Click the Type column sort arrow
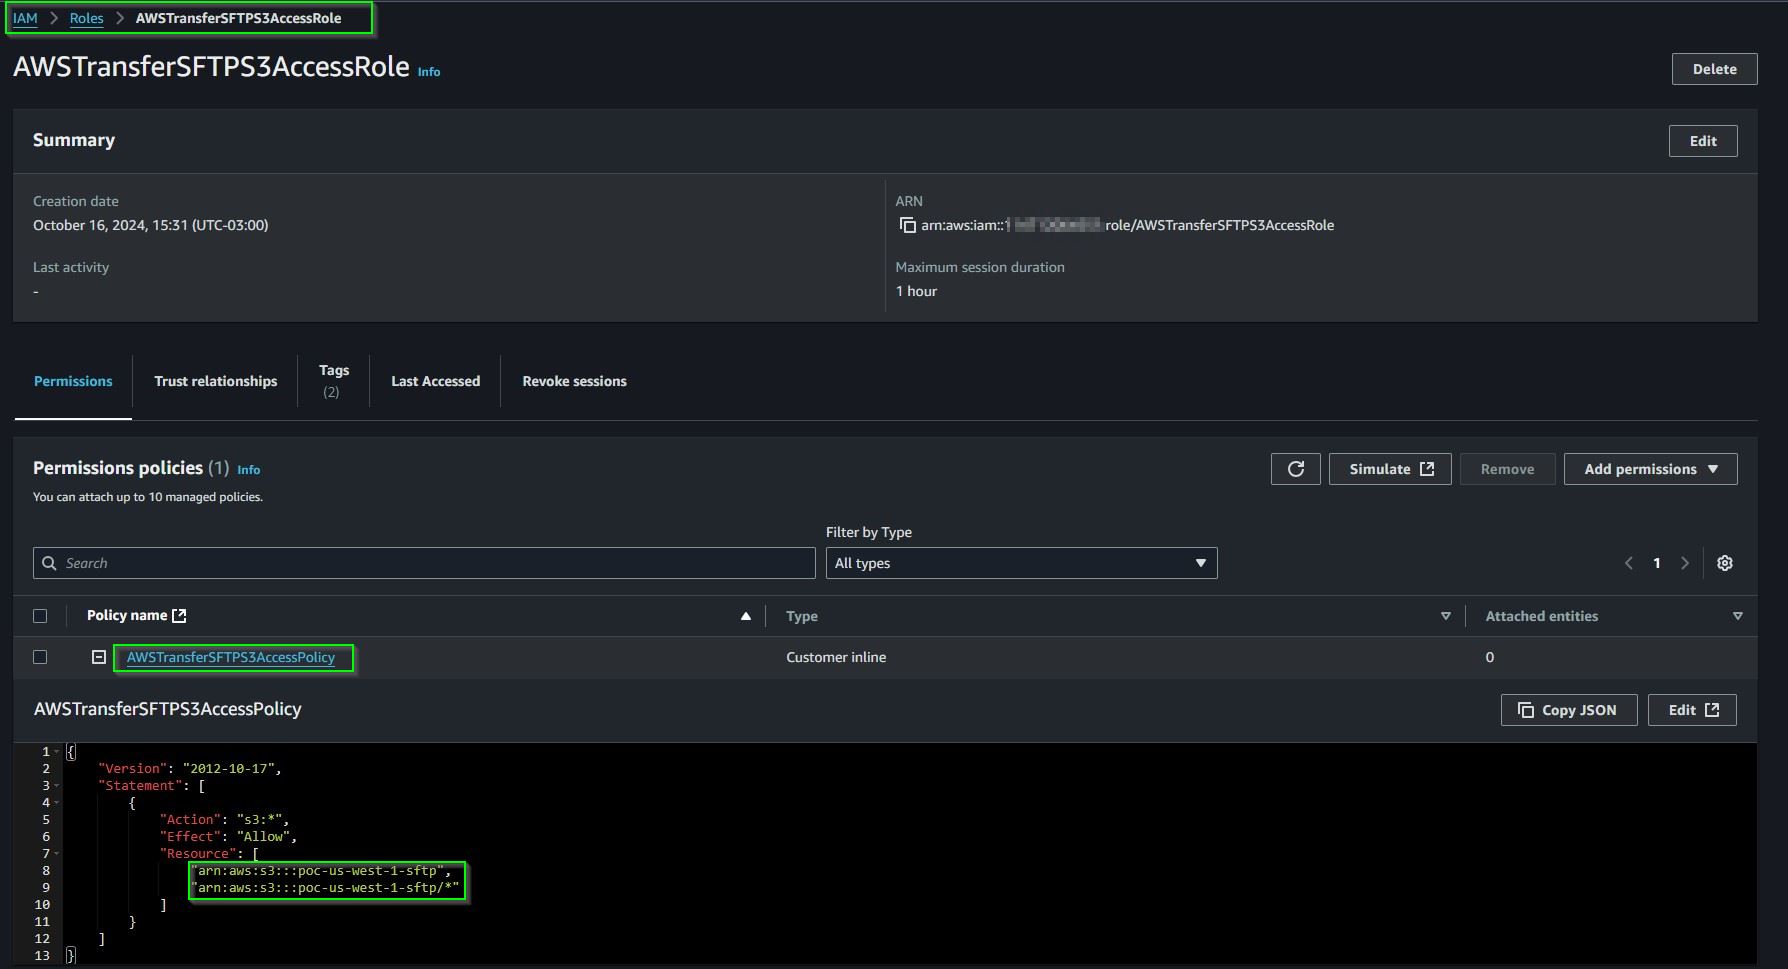The width and height of the screenshot is (1788, 969). tap(1445, 616)
